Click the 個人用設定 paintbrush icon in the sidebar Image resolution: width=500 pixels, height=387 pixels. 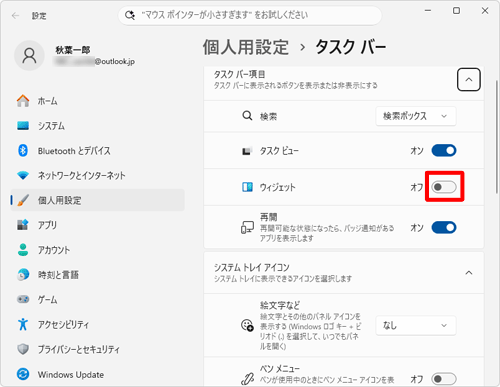[23, 200]
